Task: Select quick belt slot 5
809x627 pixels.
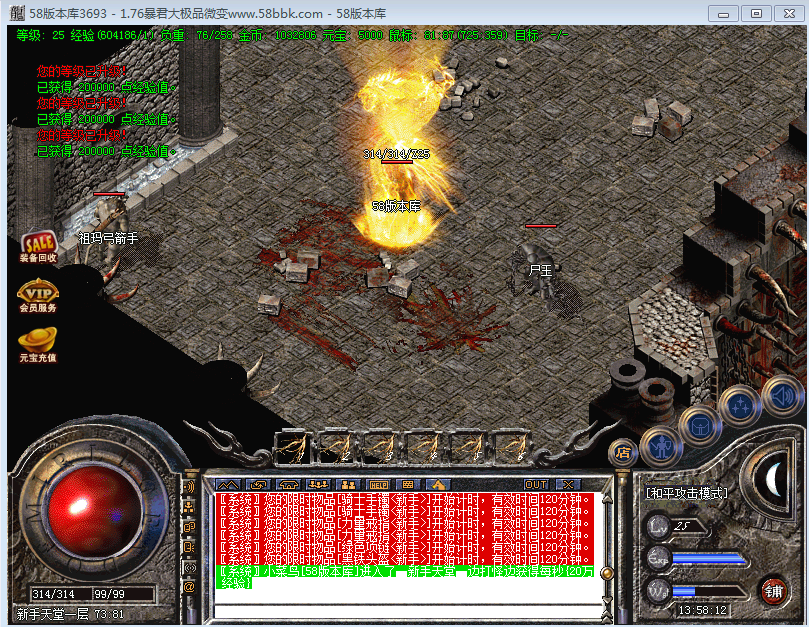Action: coord(467,447)
